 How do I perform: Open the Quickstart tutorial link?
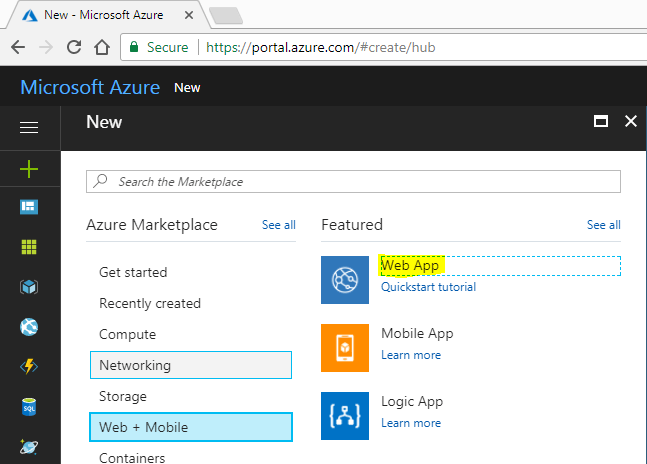tap(428, 287)
